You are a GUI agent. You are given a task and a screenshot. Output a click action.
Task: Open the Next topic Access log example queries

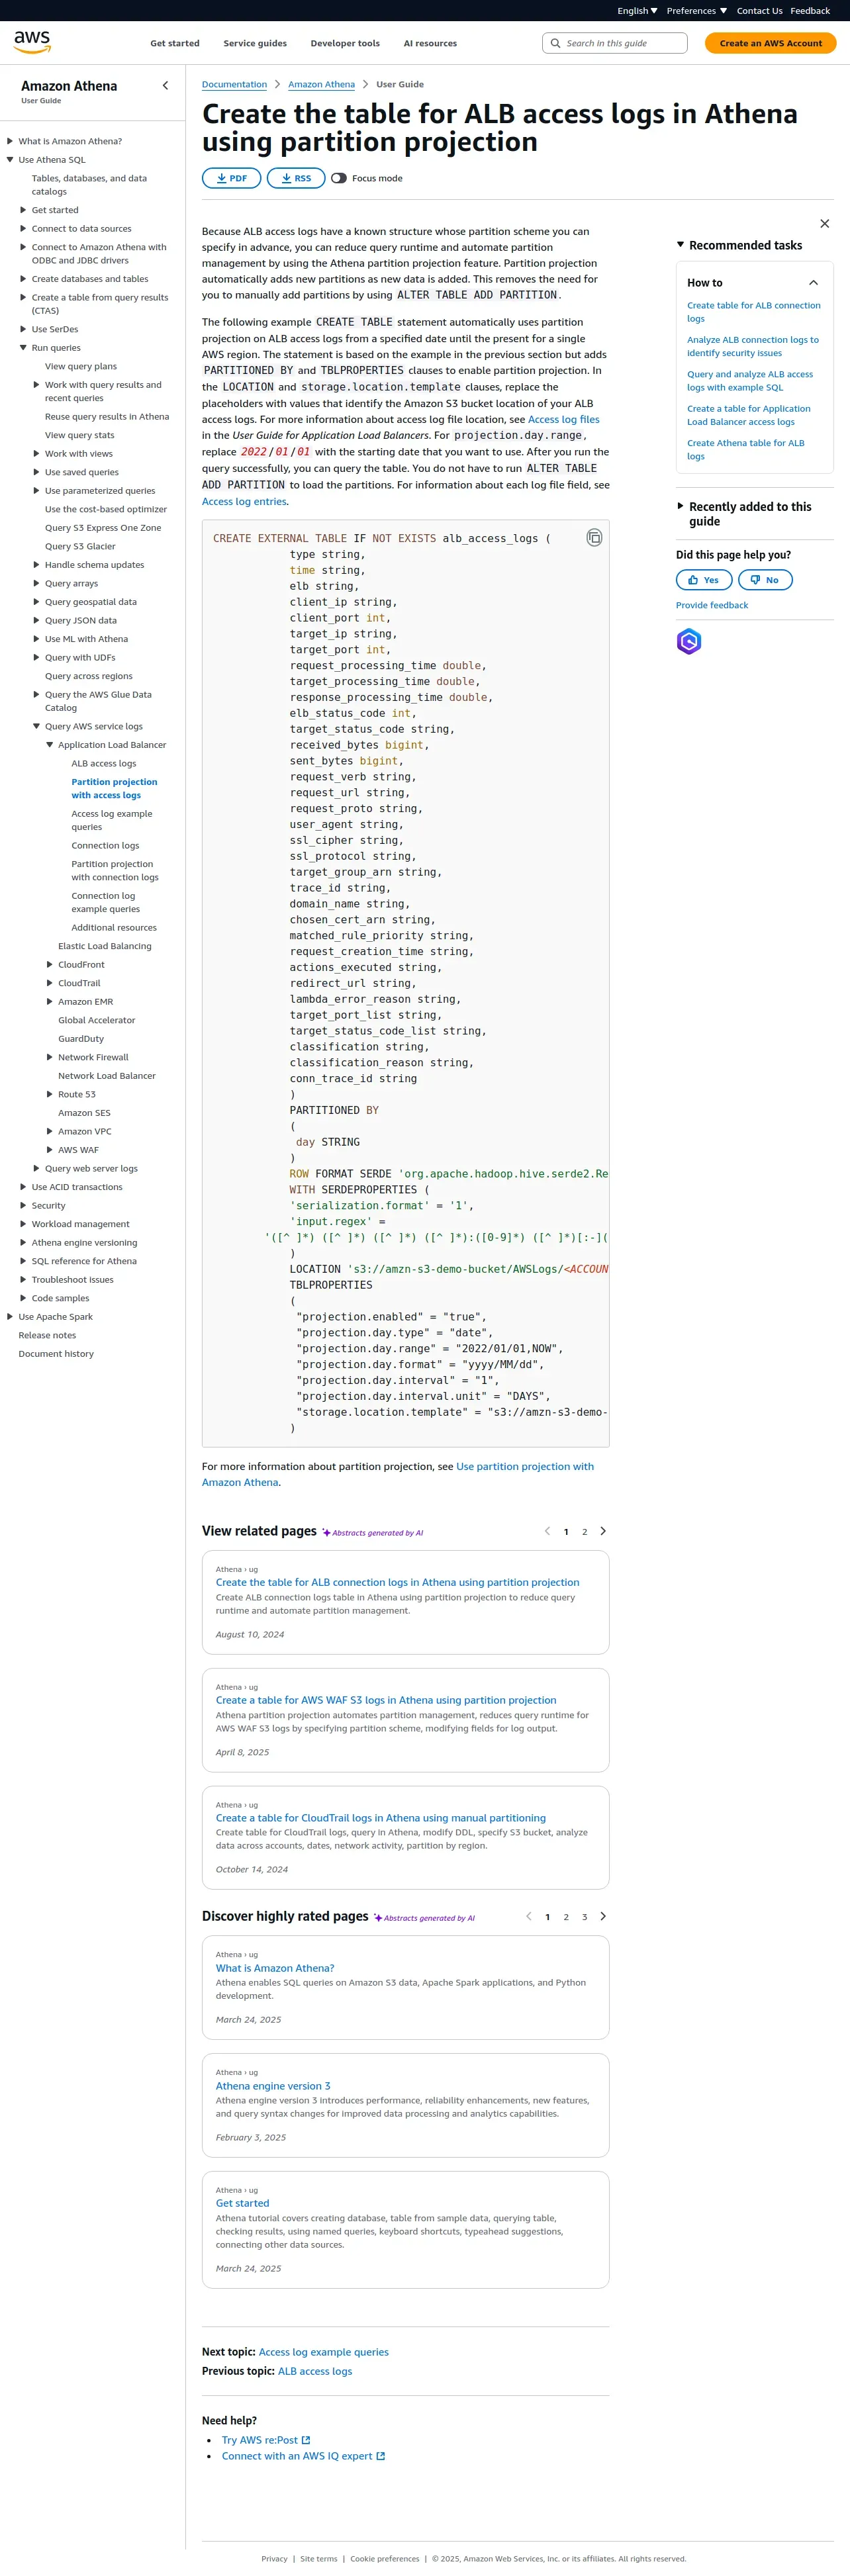(x=324, y=2352)
